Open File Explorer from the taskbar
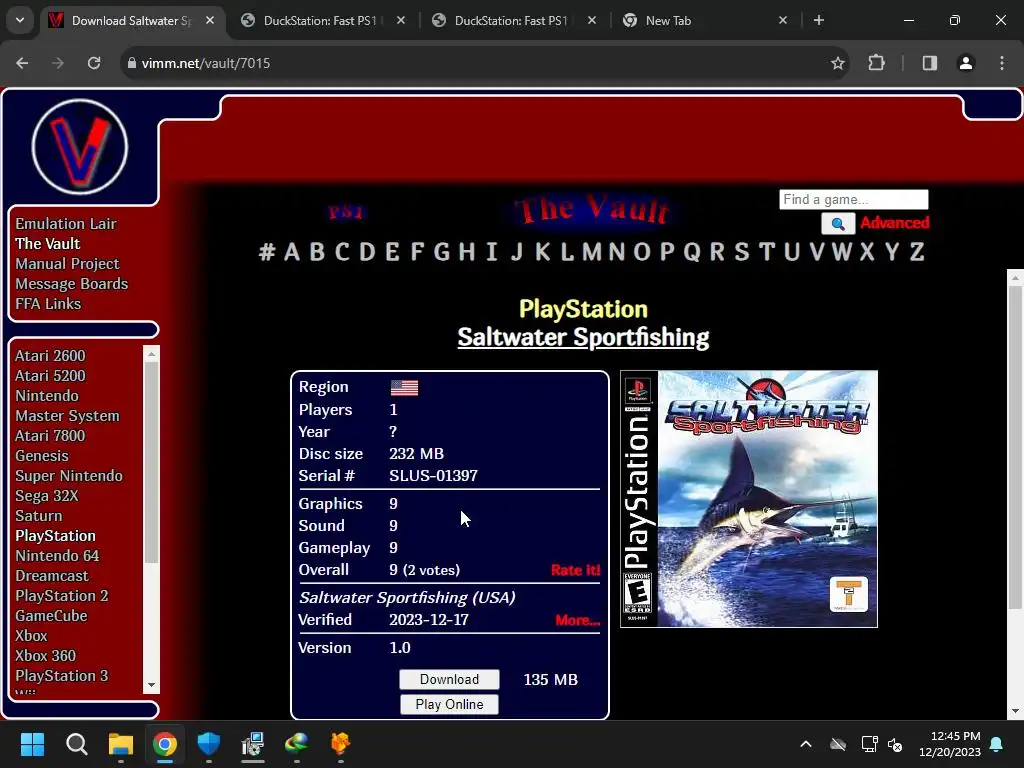Screen dimensions: 1024x768 click(121, 744)
